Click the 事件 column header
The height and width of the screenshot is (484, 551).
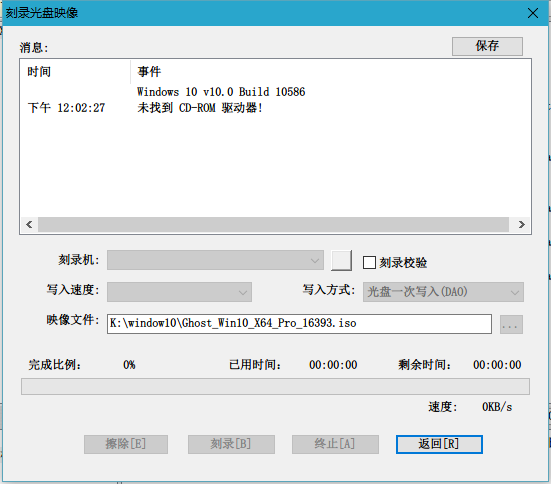149,72
